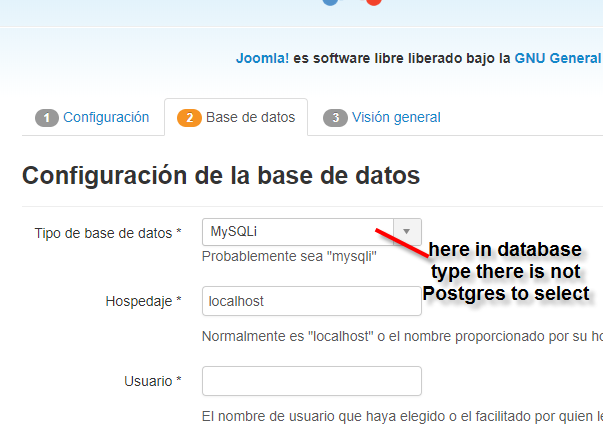Click the 'Normalmente es "localhost"' help text
This screenshot has width=603, height=444.
coord(402,336)
